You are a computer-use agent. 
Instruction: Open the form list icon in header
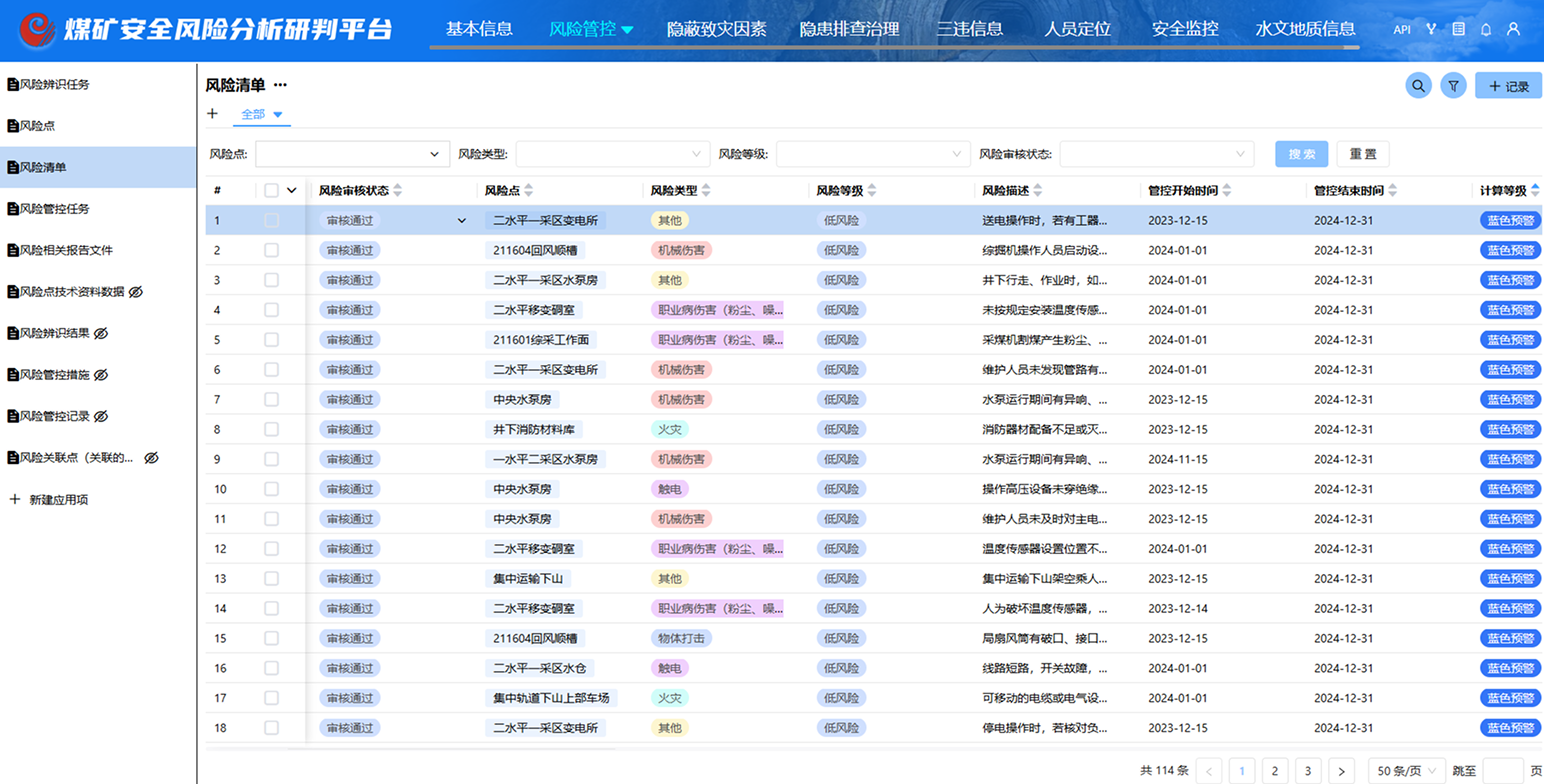(x=1458, y=30)
